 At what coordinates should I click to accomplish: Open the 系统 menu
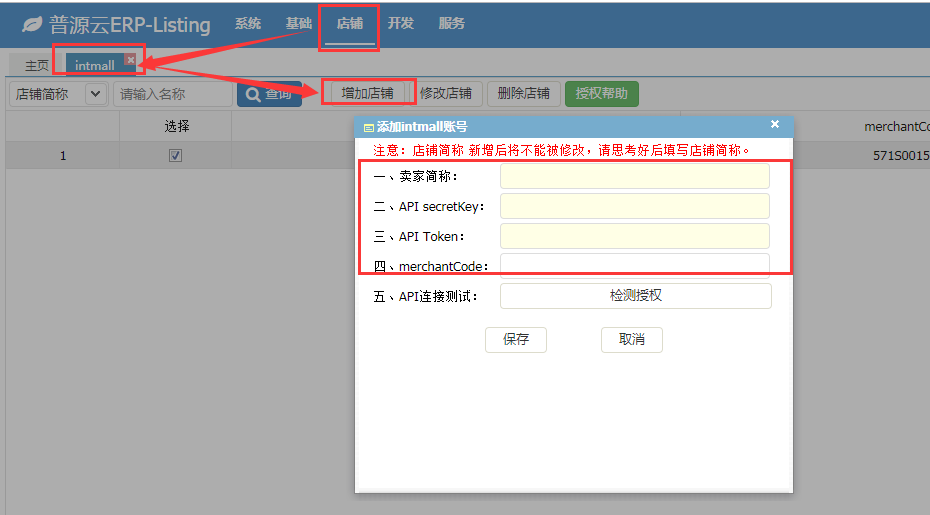[248, 23]
